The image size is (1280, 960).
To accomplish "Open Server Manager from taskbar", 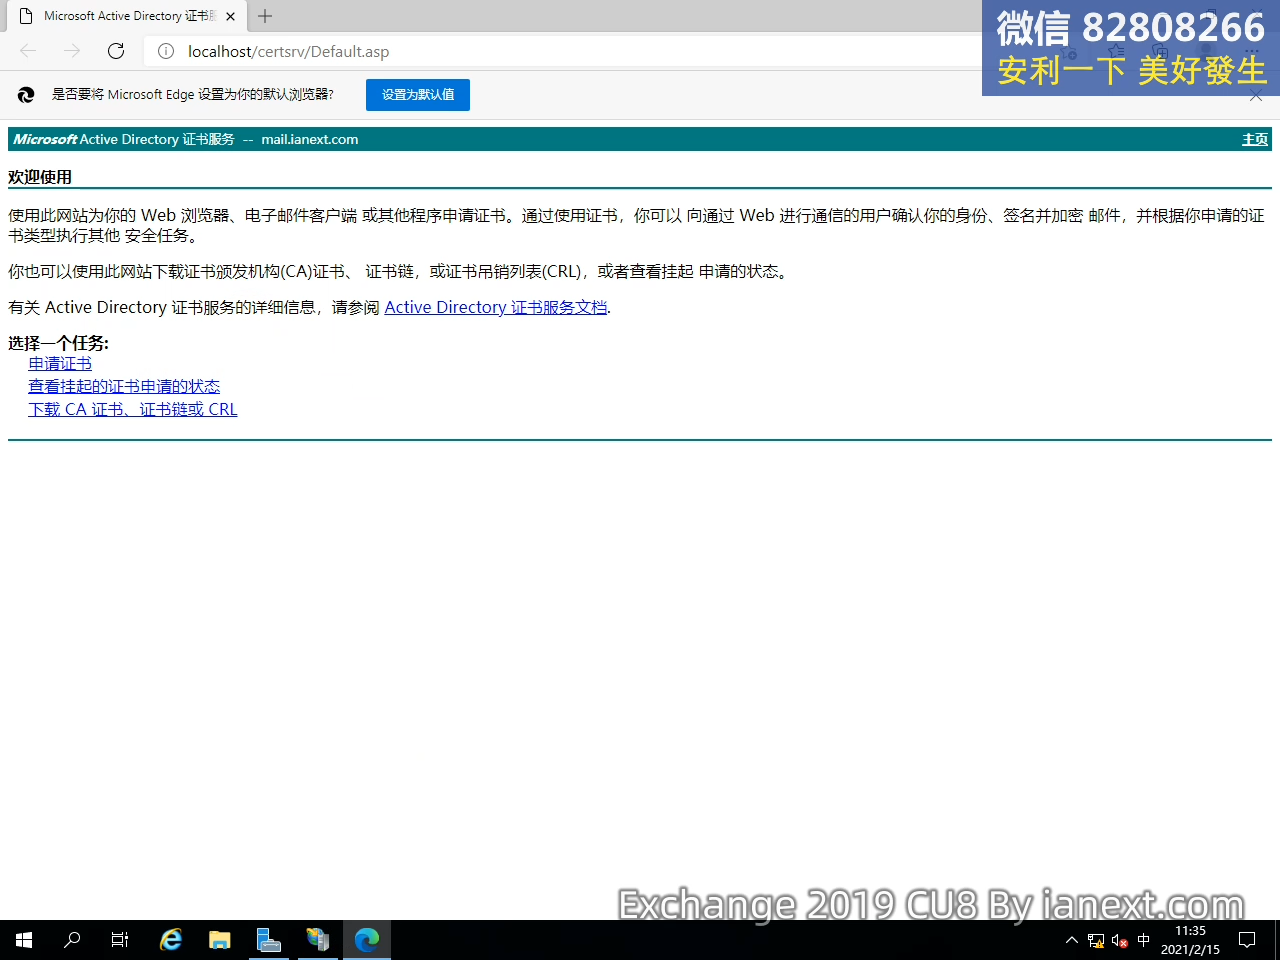I will pyautogui.click(x=269, y=940).
